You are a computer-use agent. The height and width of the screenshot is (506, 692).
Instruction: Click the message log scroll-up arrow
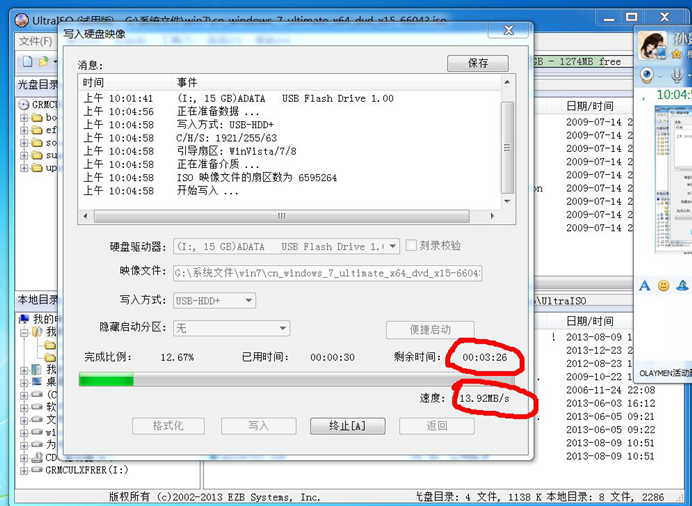(508, 82)
